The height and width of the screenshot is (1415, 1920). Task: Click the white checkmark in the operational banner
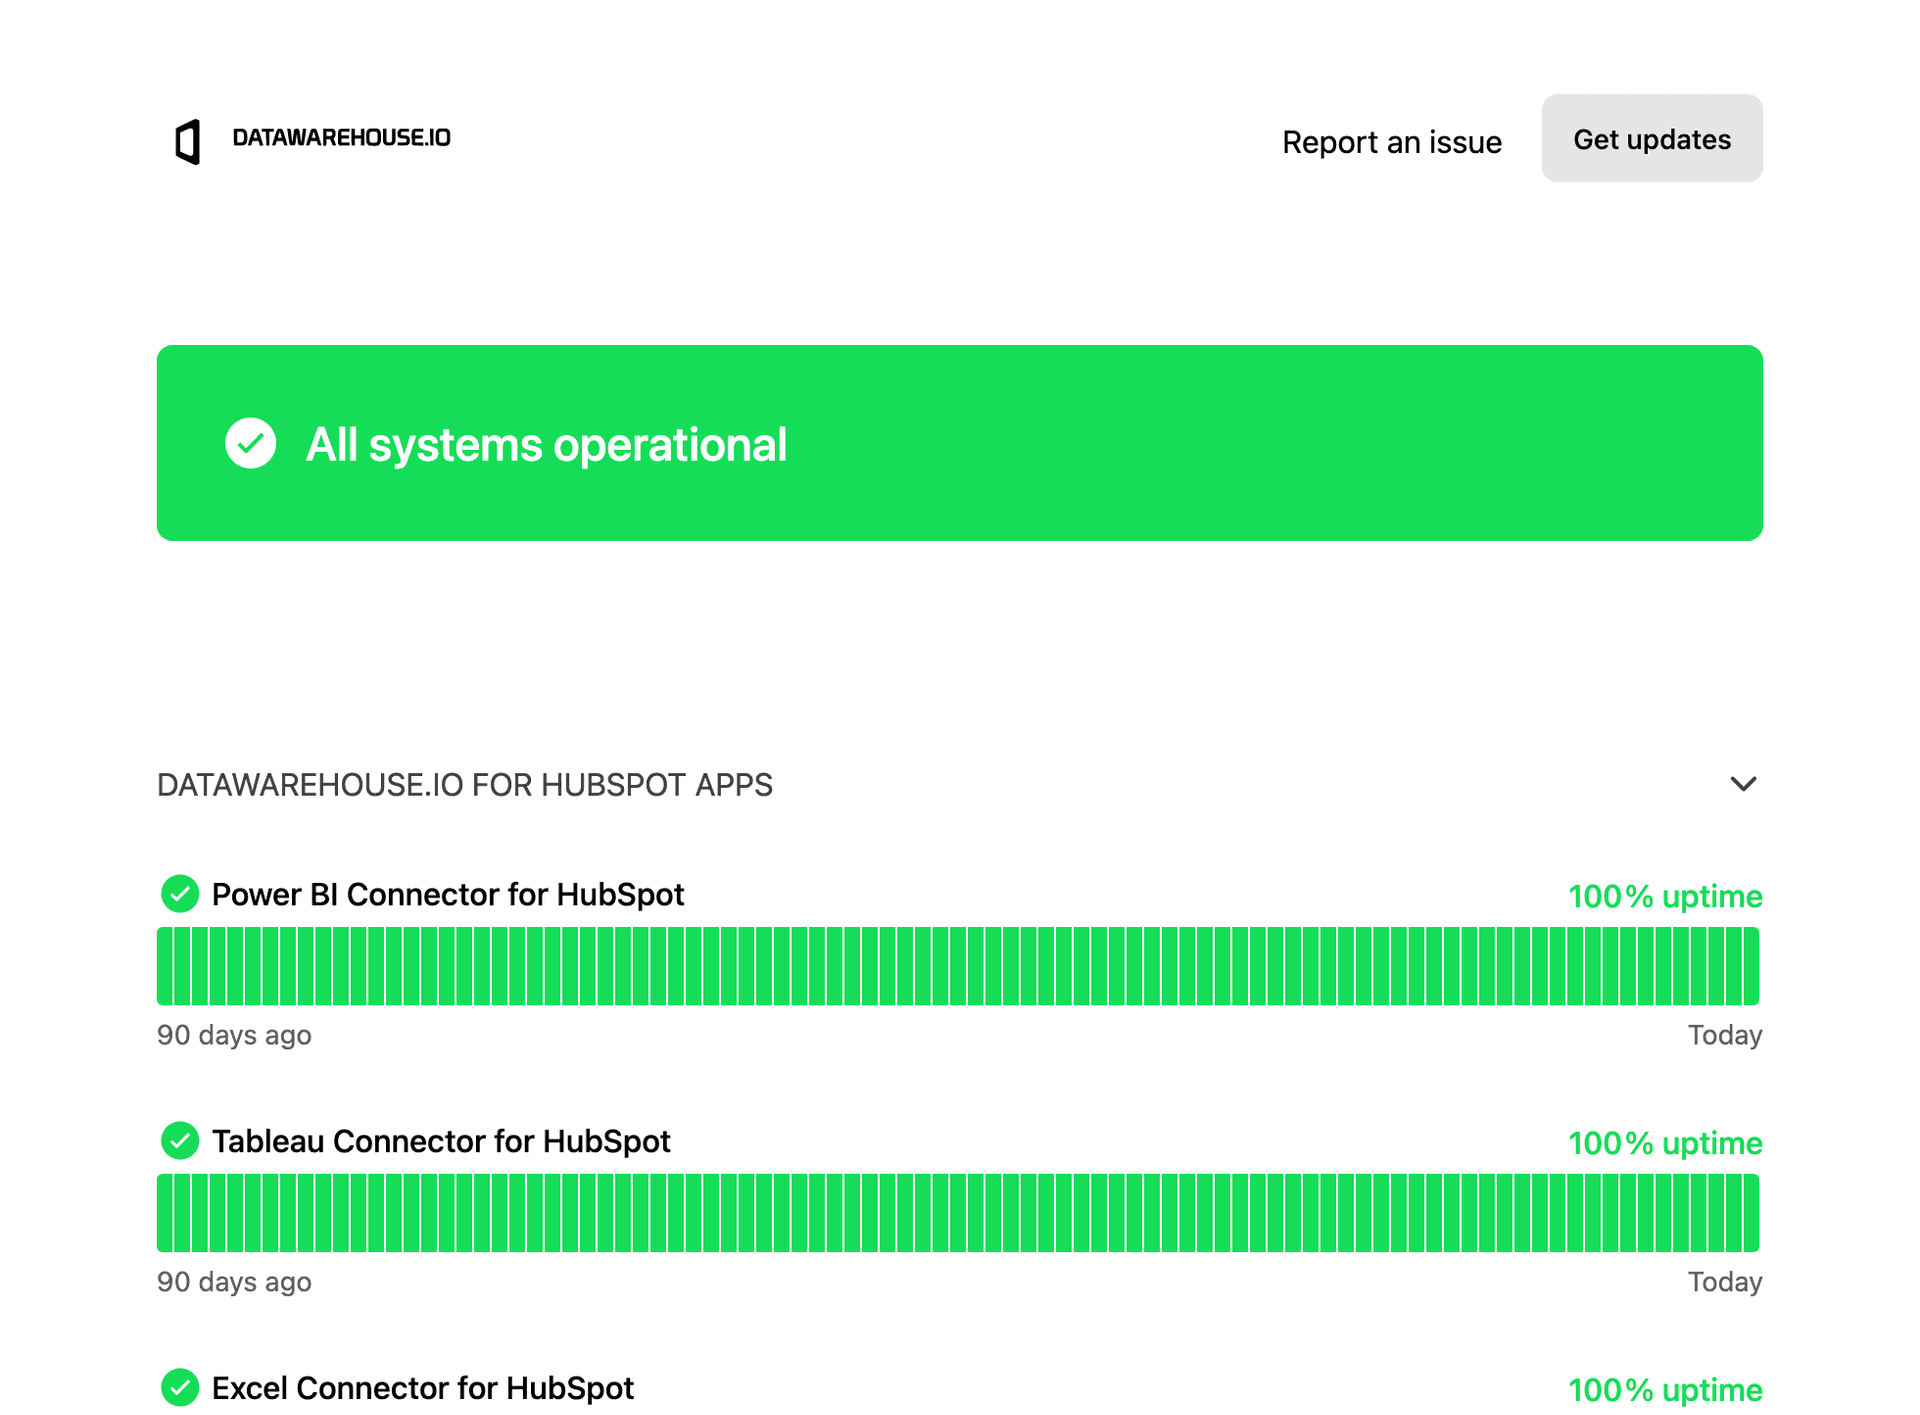[250, 443]
